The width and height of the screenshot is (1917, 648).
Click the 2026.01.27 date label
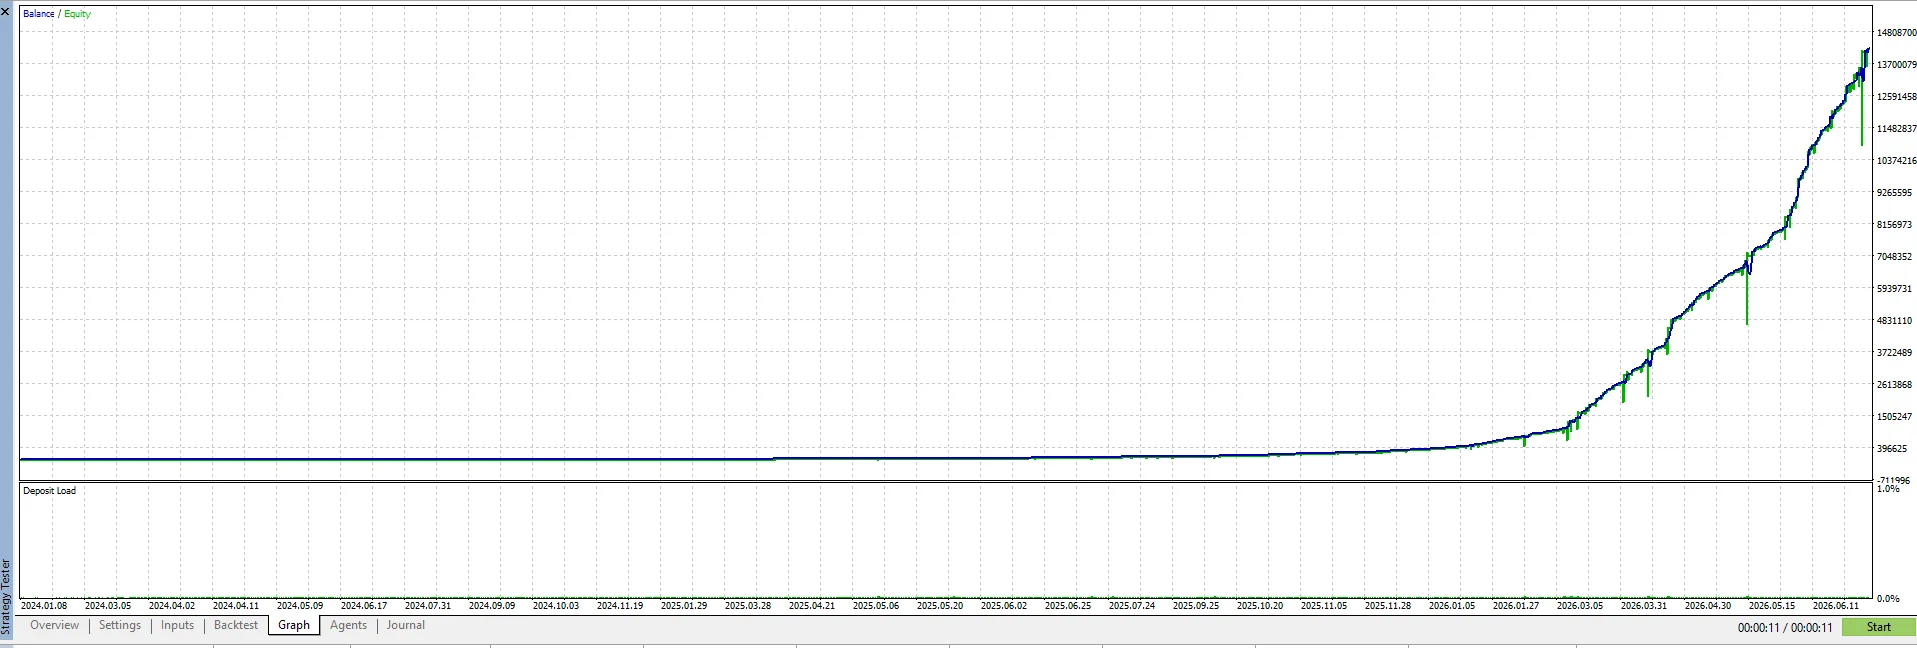[x=1516, y=606]
